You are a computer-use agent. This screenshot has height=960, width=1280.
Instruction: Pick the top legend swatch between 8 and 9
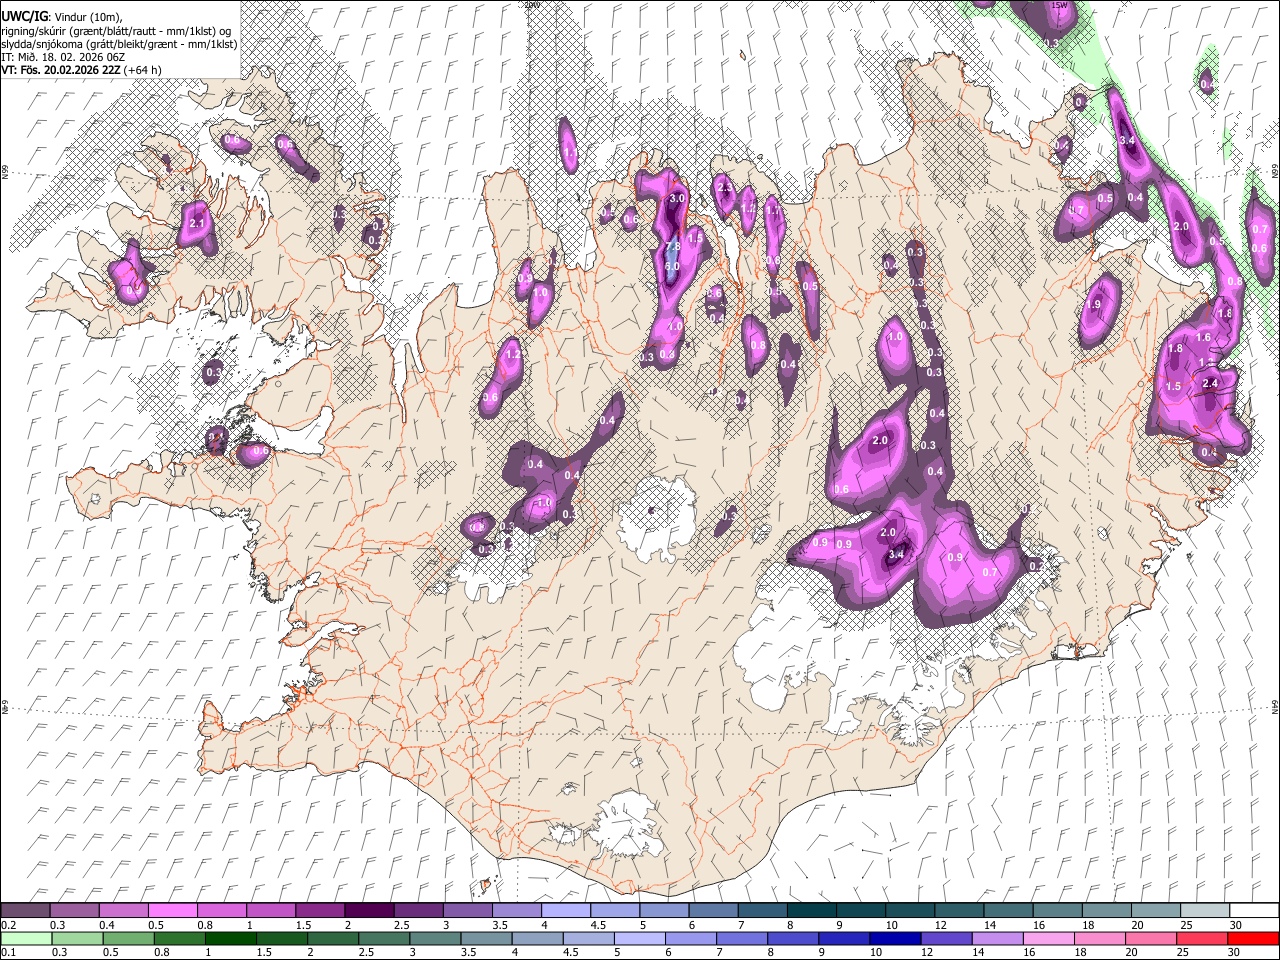811,910
